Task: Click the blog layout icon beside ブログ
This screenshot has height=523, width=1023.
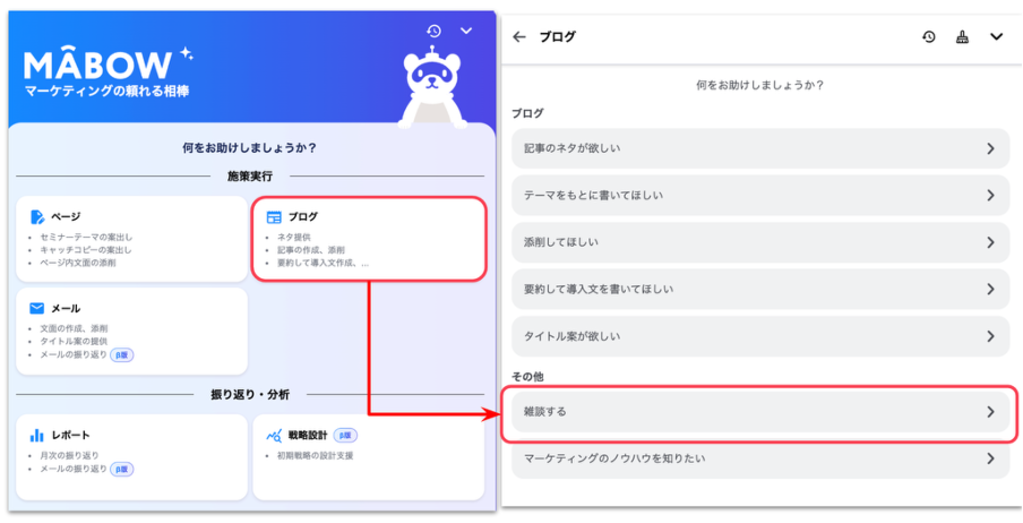Action: click(x=273, y=217)
